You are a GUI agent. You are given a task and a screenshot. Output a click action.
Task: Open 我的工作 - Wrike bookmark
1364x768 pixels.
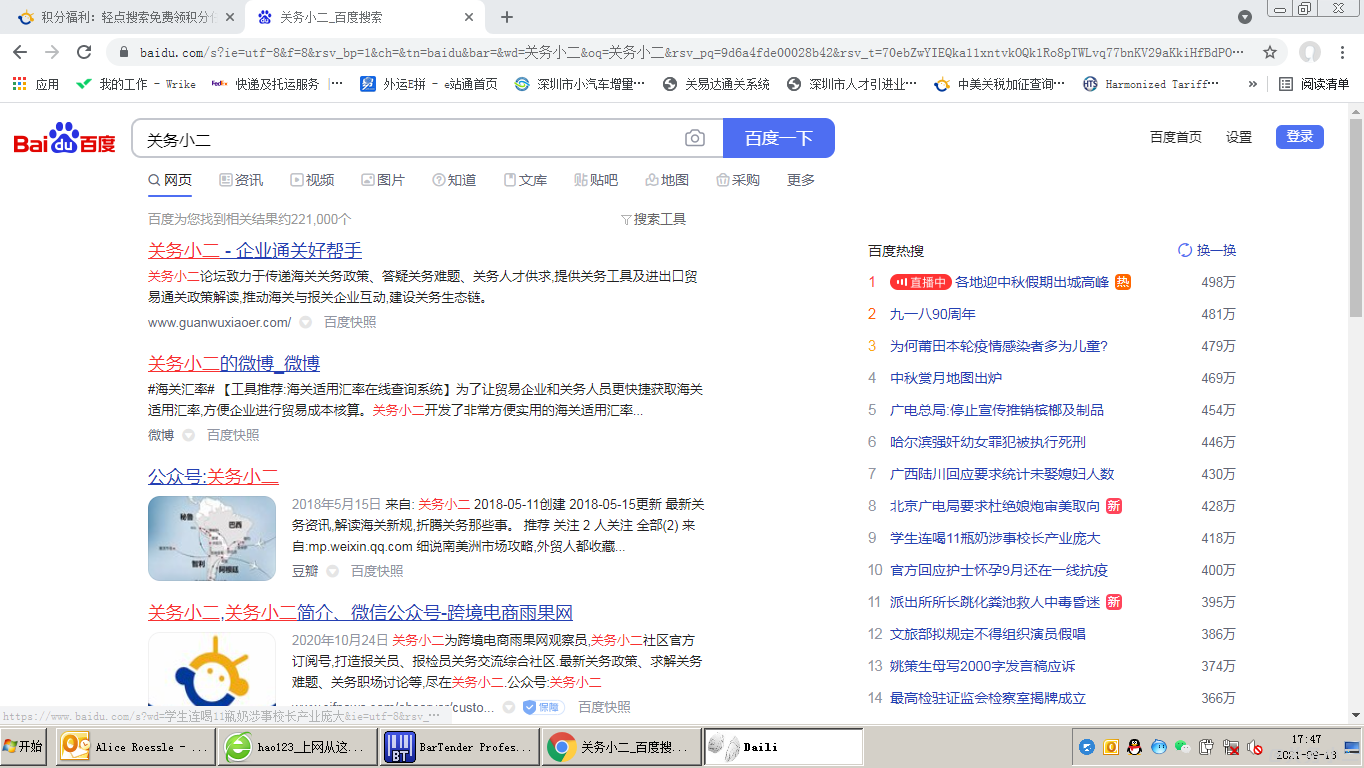pos(136,84)
